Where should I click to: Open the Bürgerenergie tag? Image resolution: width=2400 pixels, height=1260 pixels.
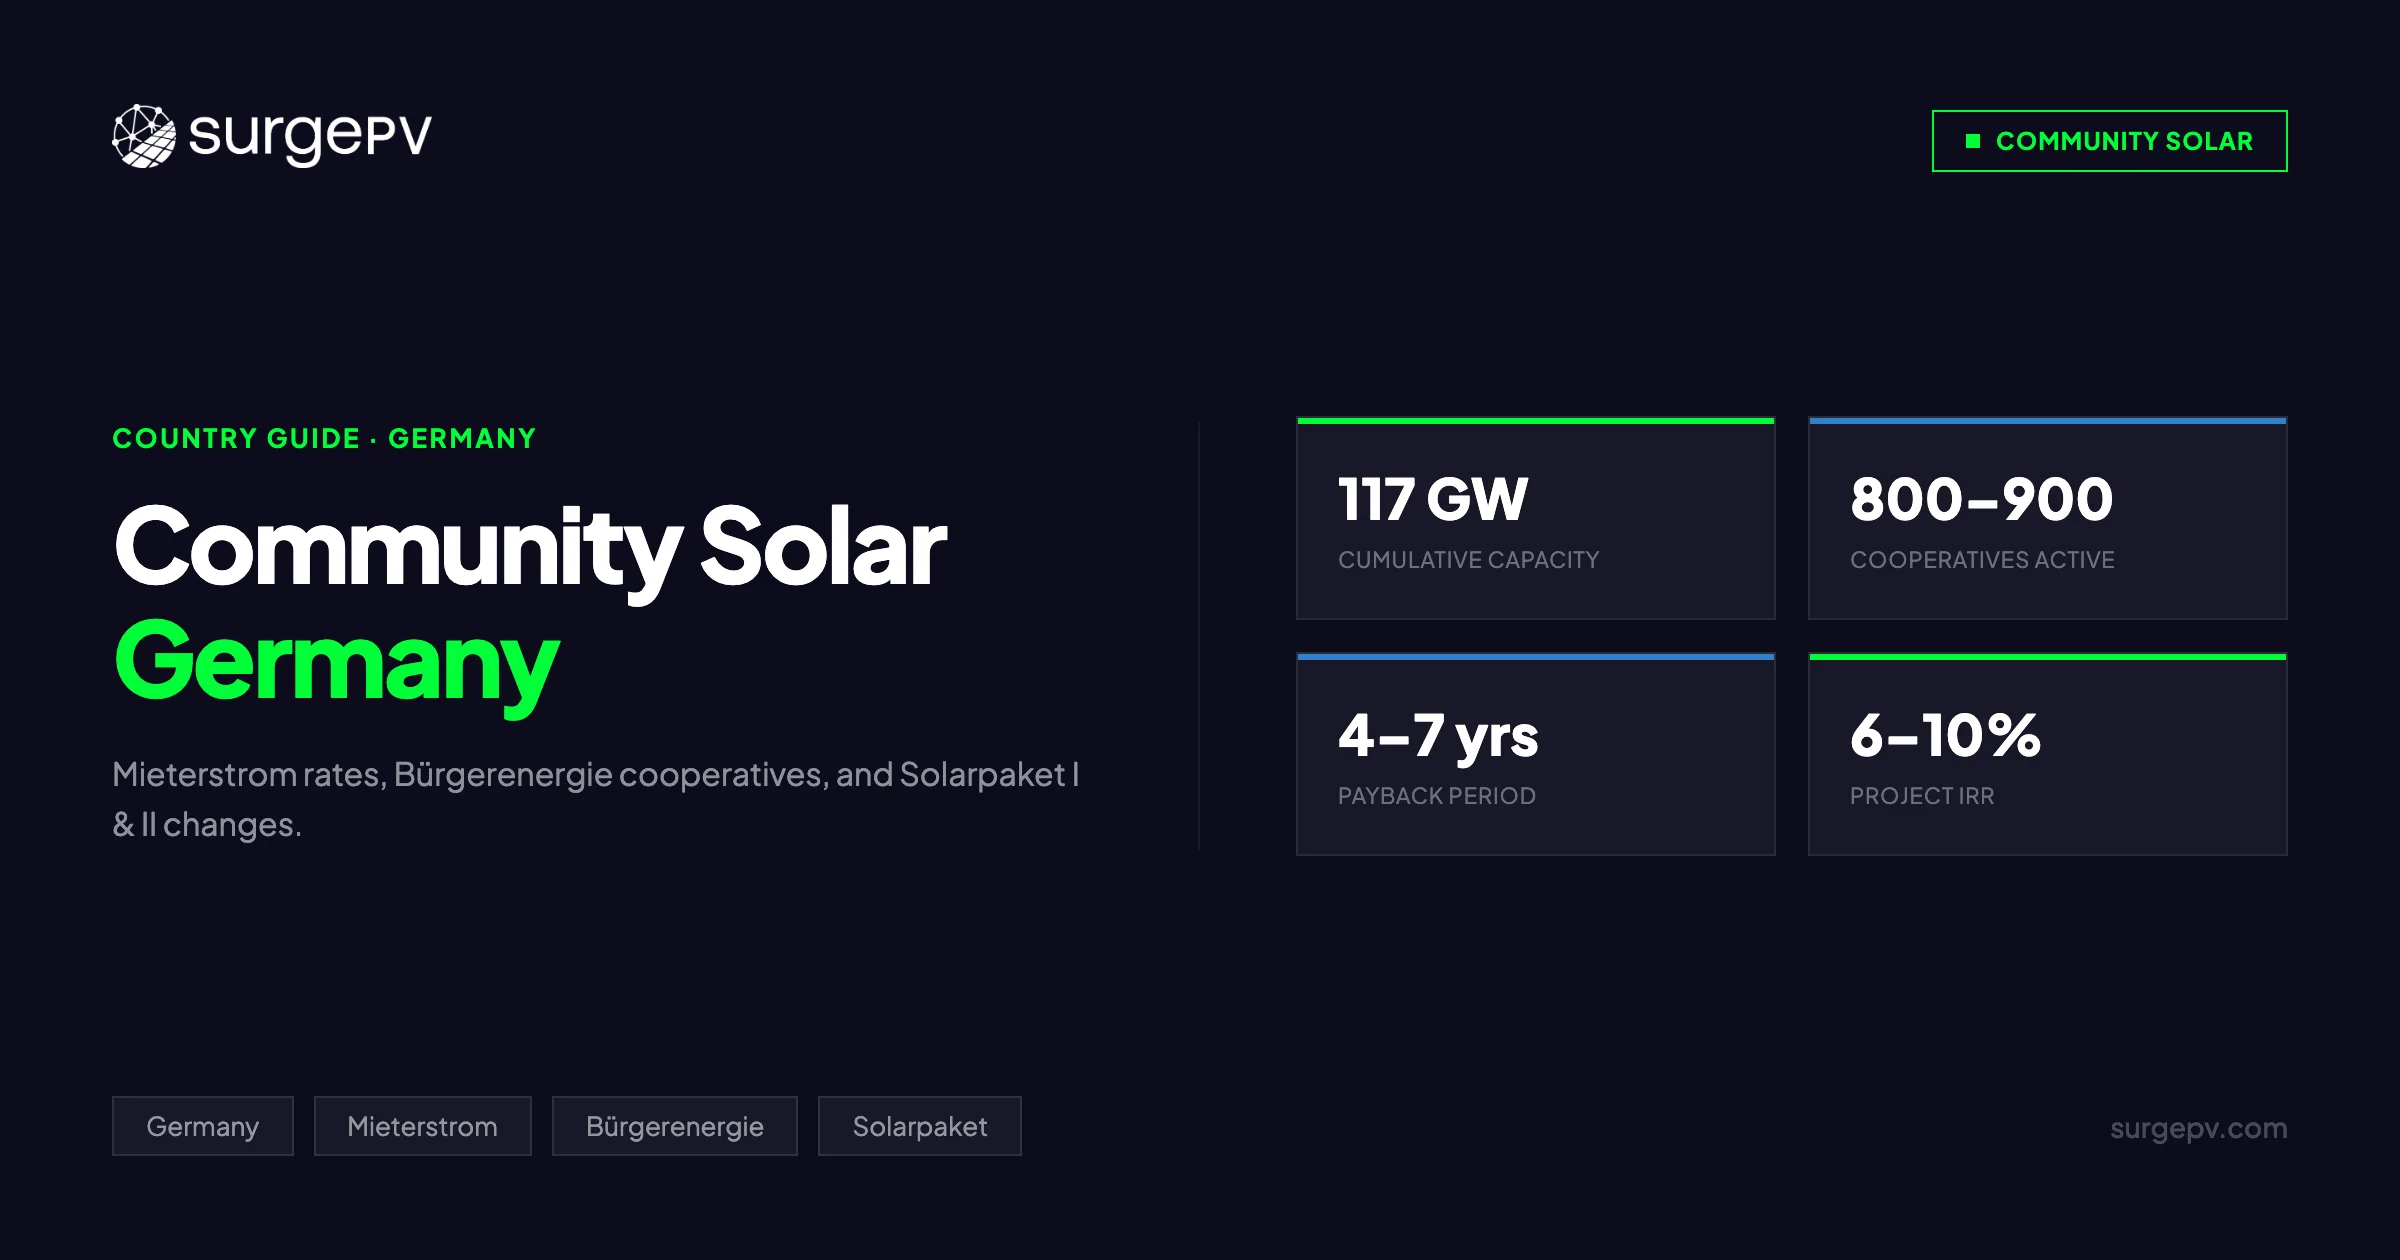click(x=674, y=1126)
